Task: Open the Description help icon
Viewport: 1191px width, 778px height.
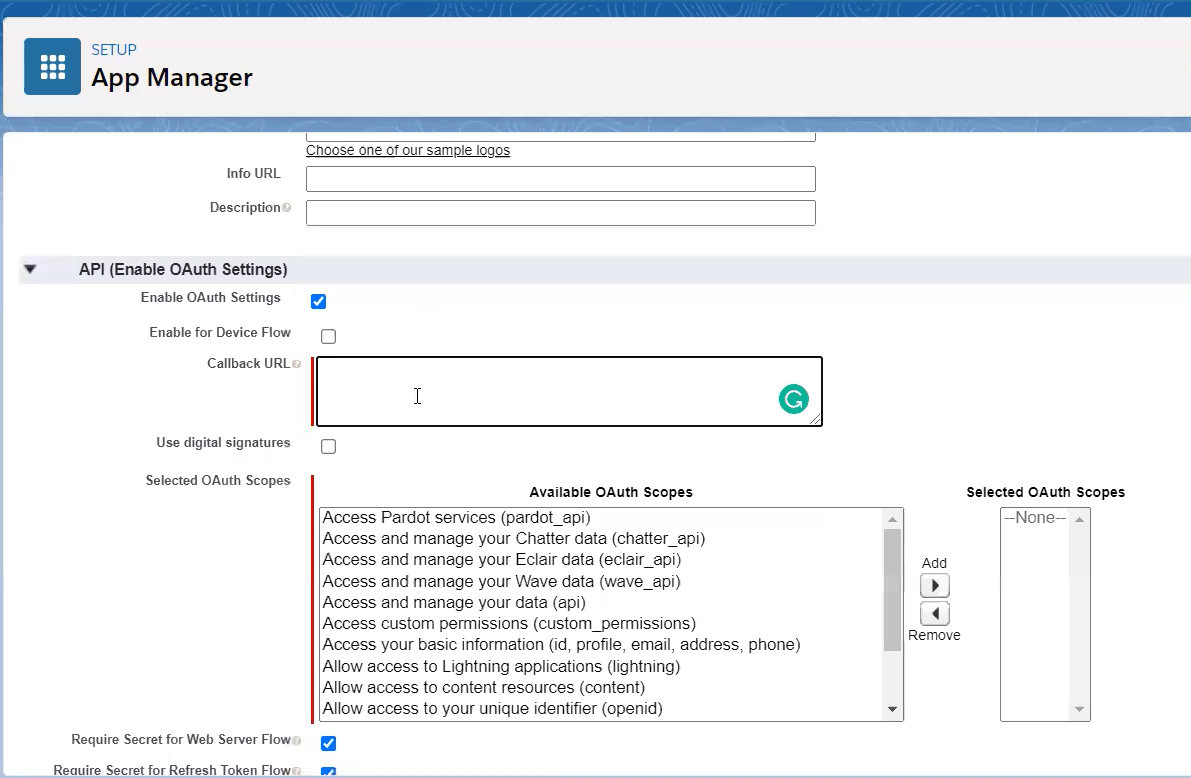Action: click(286, 207)
